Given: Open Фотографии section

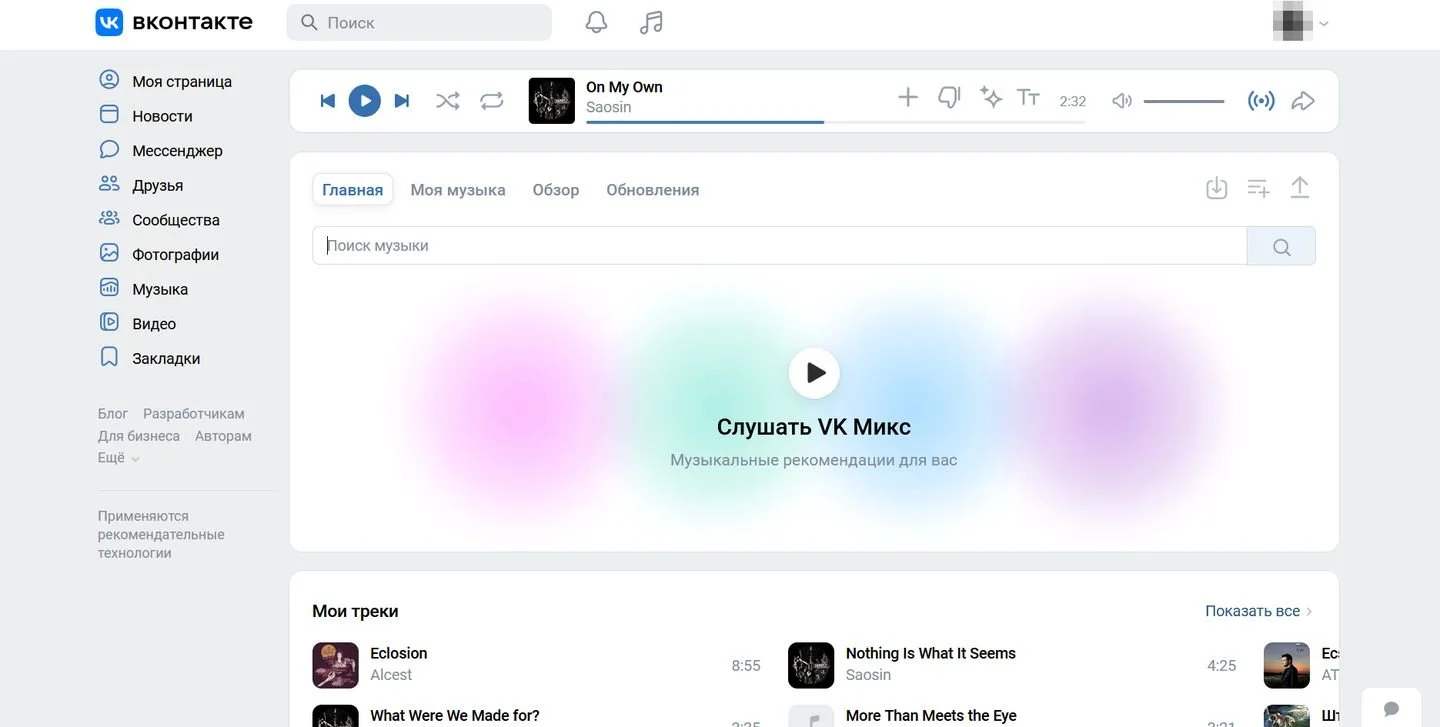Looking at the screenshot, I should point(159,255).
